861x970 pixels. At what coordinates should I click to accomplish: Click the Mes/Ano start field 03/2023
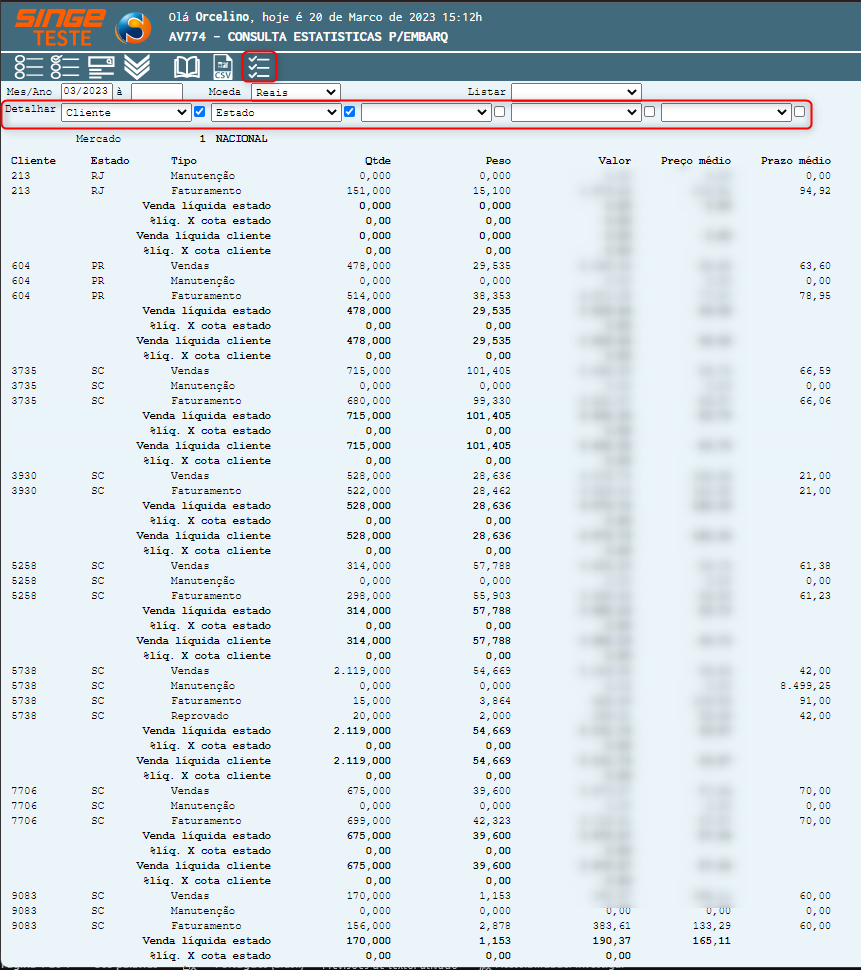tap(87, 91)
